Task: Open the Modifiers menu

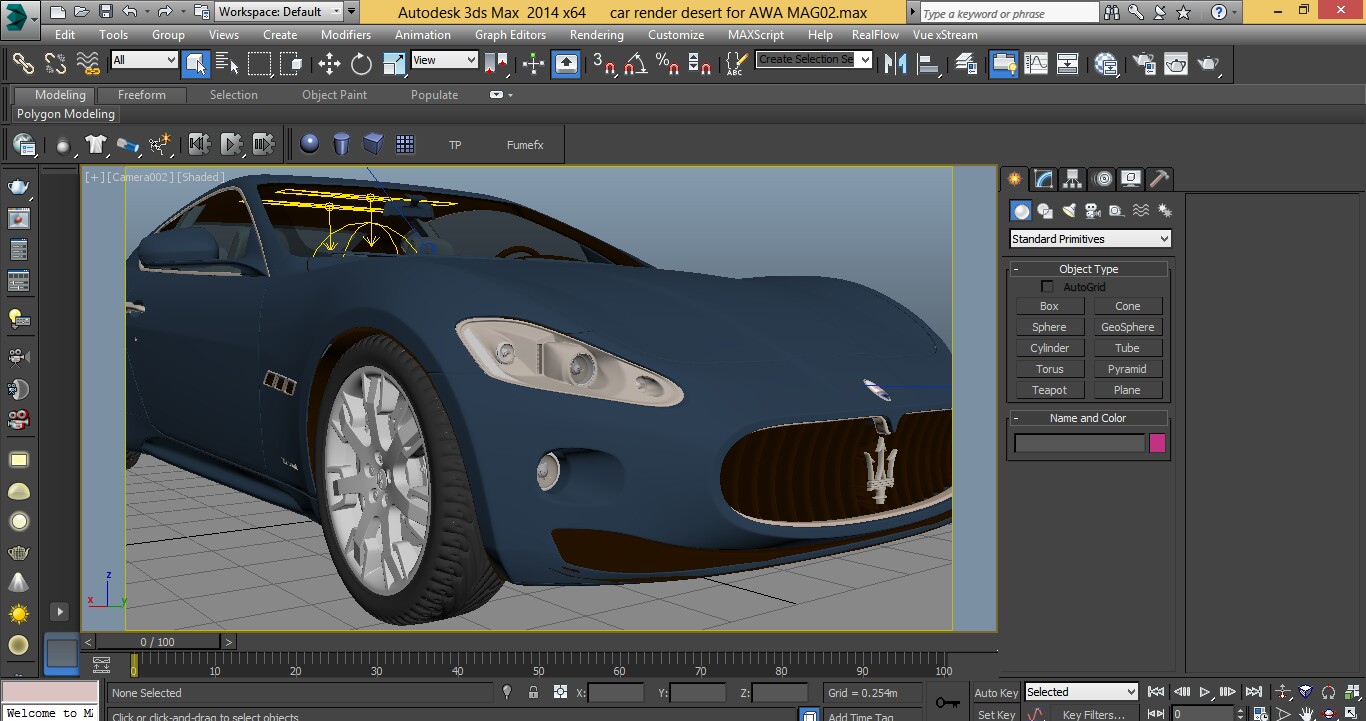Action: tap(346, 34)
